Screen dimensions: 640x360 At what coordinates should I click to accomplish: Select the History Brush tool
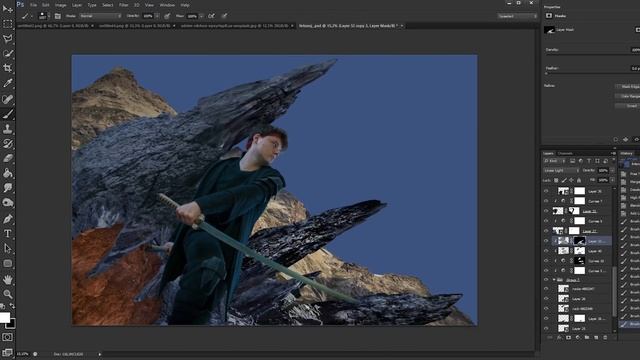[x=7, y=144]
